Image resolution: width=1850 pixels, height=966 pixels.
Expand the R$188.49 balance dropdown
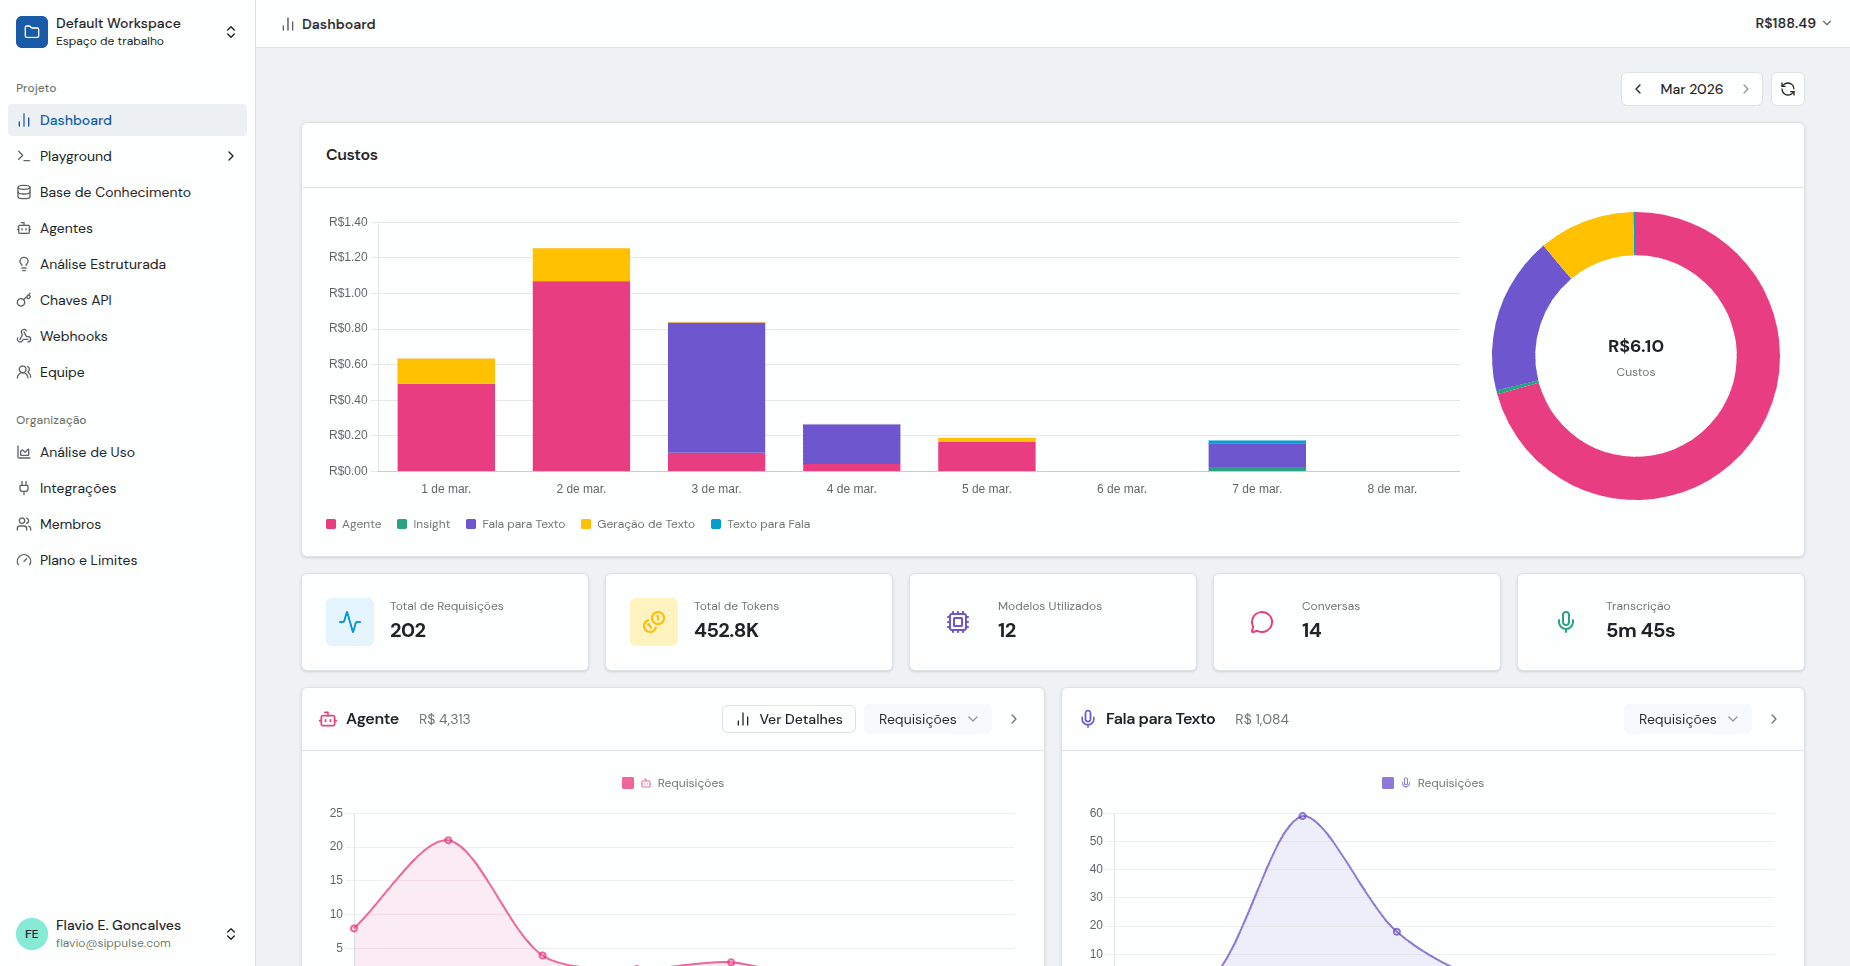tap(1792, 23)
